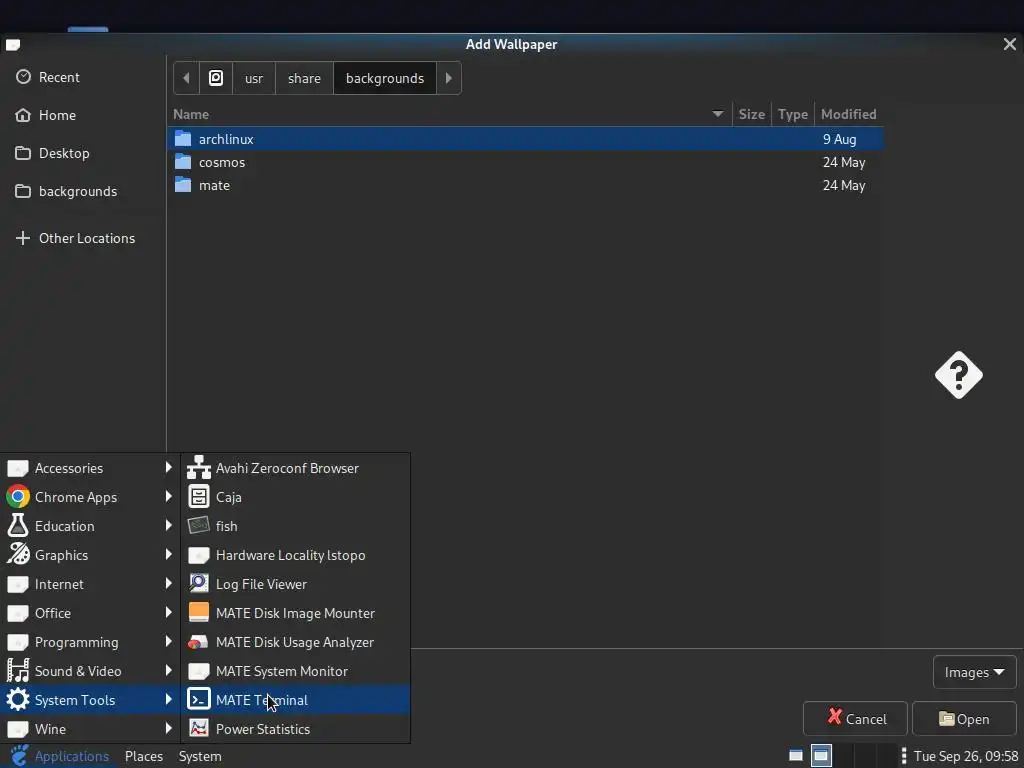Open Desktop folder in sidebar
Viewport: 1024px width, 768px height.
[x=84, y=153]
